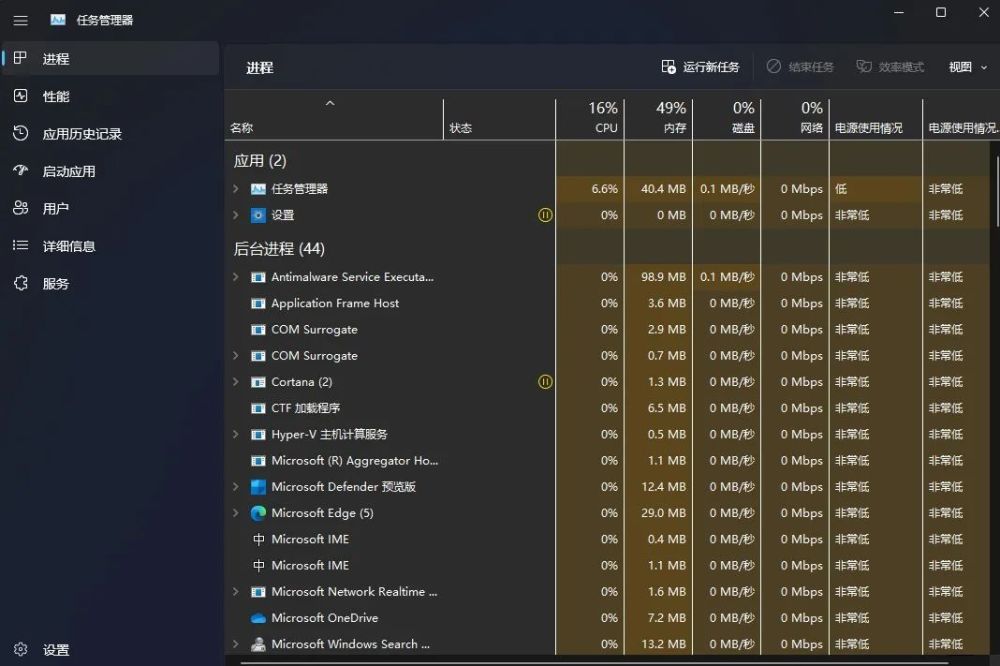Click 结束任务 button
The height and width of the screenshot is (666, 1000).
(x=800, y=67)
